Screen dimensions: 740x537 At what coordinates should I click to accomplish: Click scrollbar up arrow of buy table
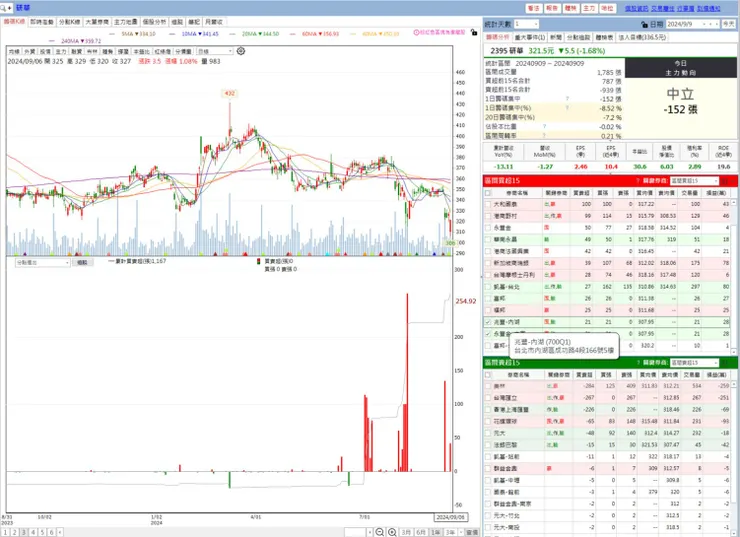733,202
